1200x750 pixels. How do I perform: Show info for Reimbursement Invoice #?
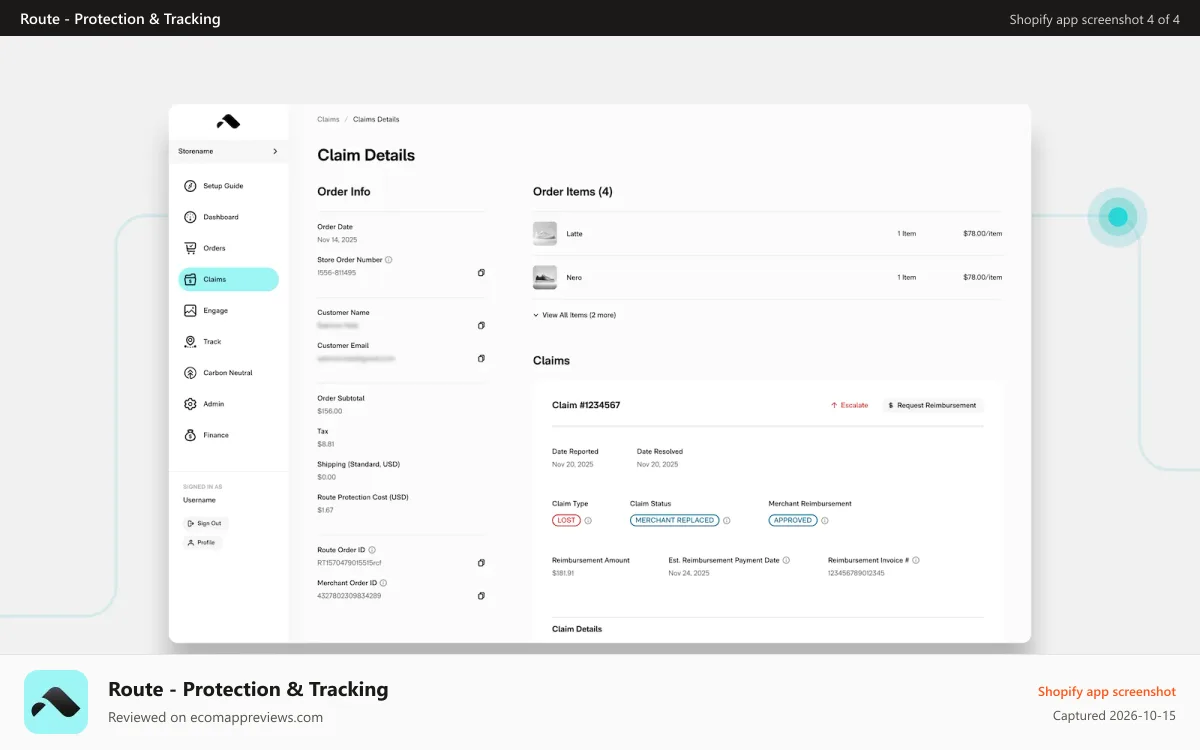coord(916,560)
